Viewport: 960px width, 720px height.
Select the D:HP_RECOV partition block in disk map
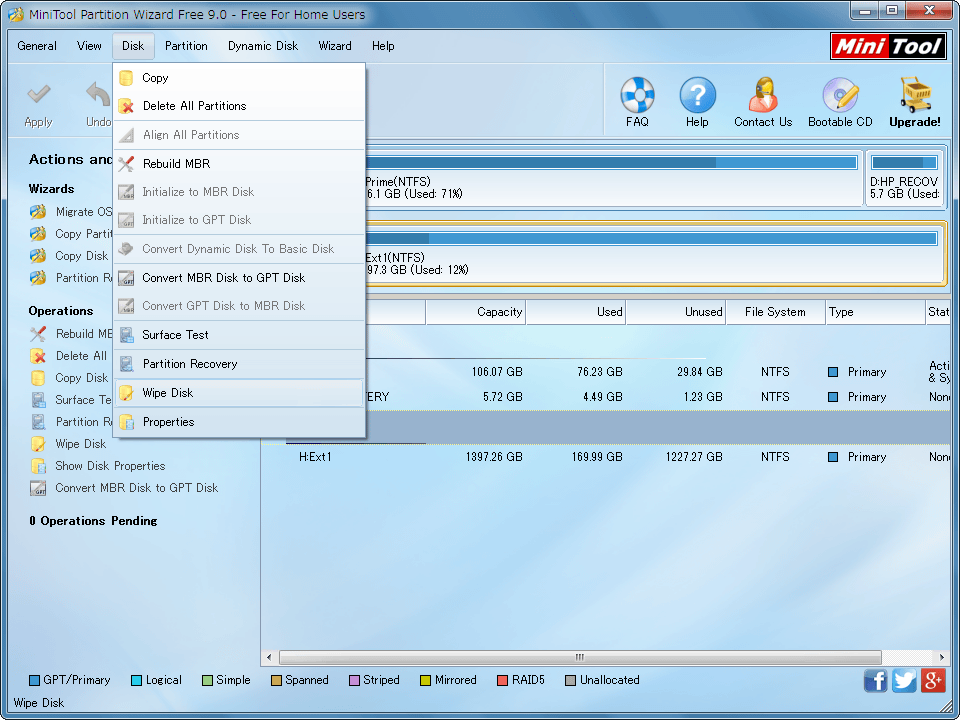[x=904, y=178]
